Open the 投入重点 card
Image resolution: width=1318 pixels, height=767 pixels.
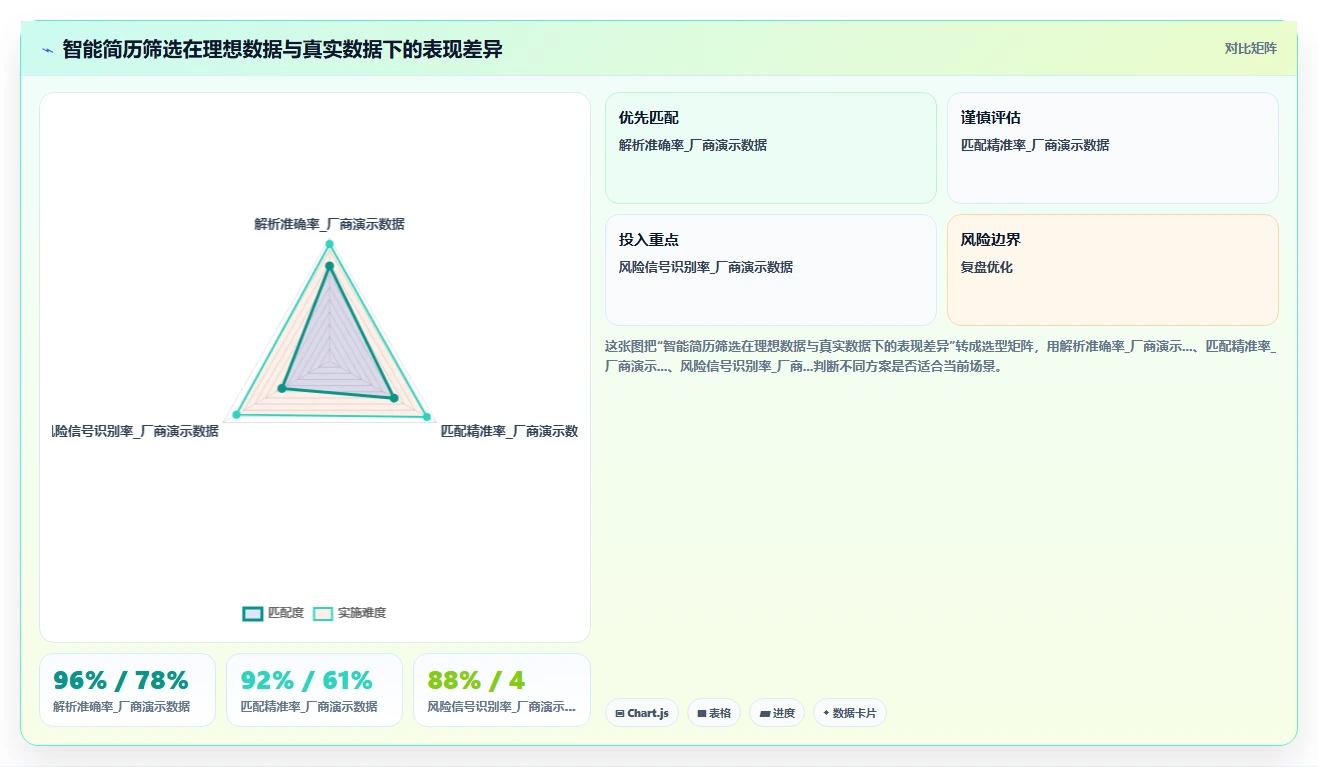[x=771, y=270]
